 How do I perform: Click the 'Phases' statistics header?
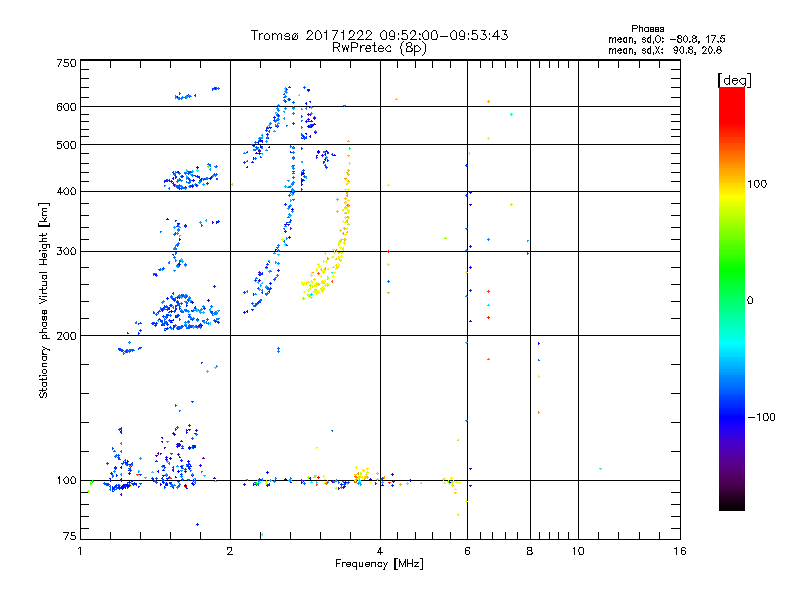click(647, 29)
